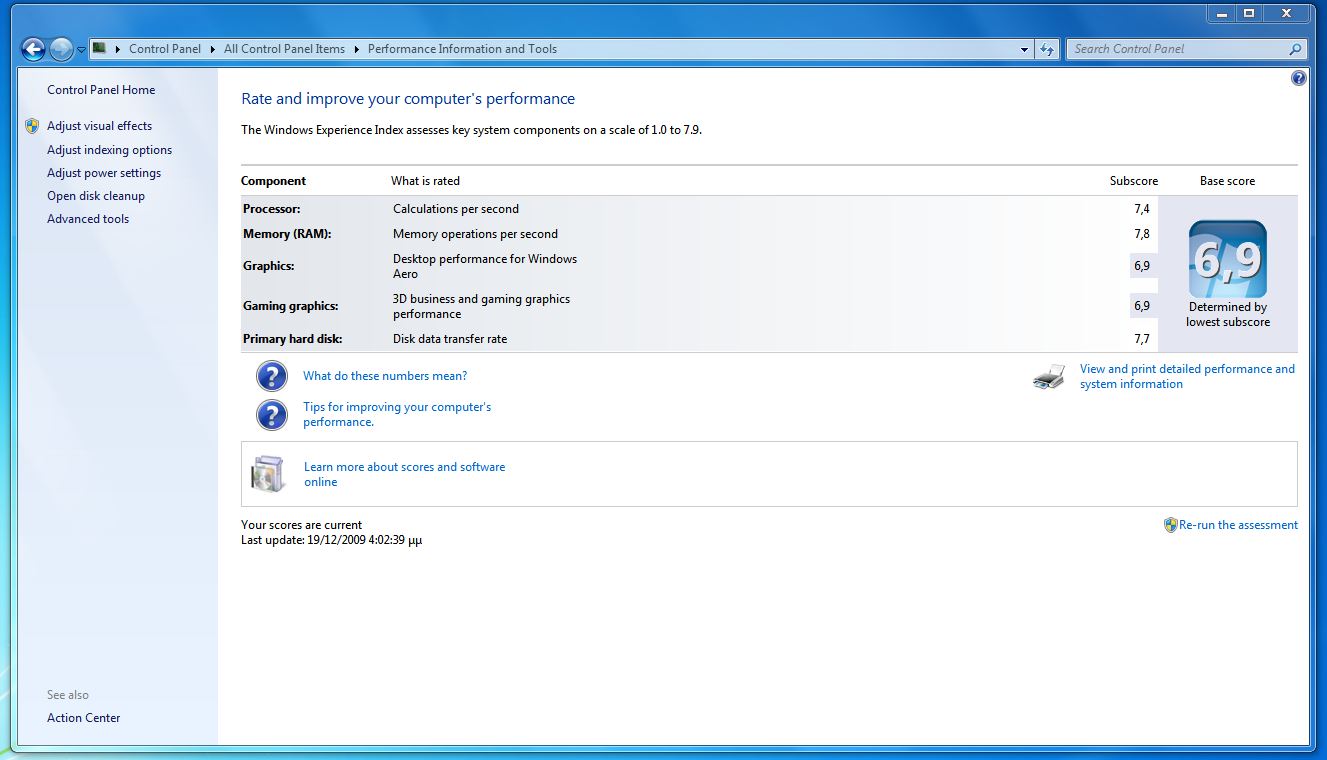Expand the address bar history dropdown

click(1024, 49)
